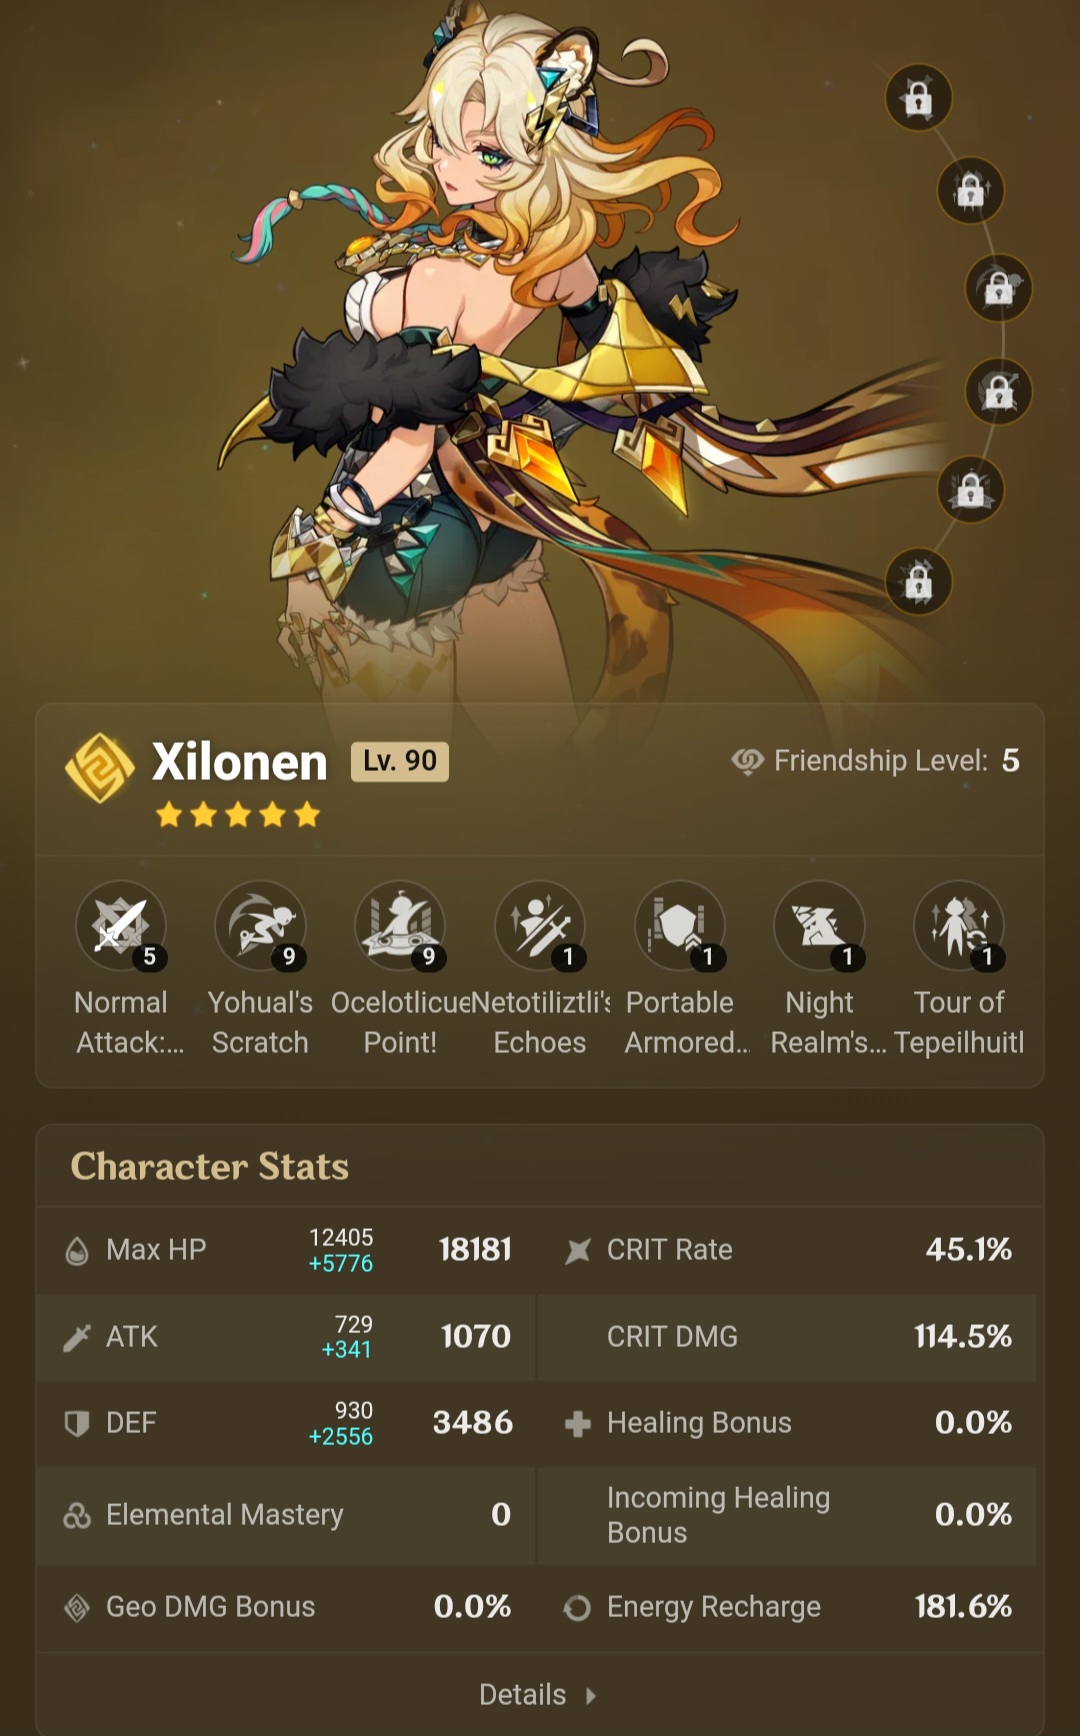Select the bottom locked constellation icon
The height and width of the screenshot is (1736, 1080).
(918, 581)
